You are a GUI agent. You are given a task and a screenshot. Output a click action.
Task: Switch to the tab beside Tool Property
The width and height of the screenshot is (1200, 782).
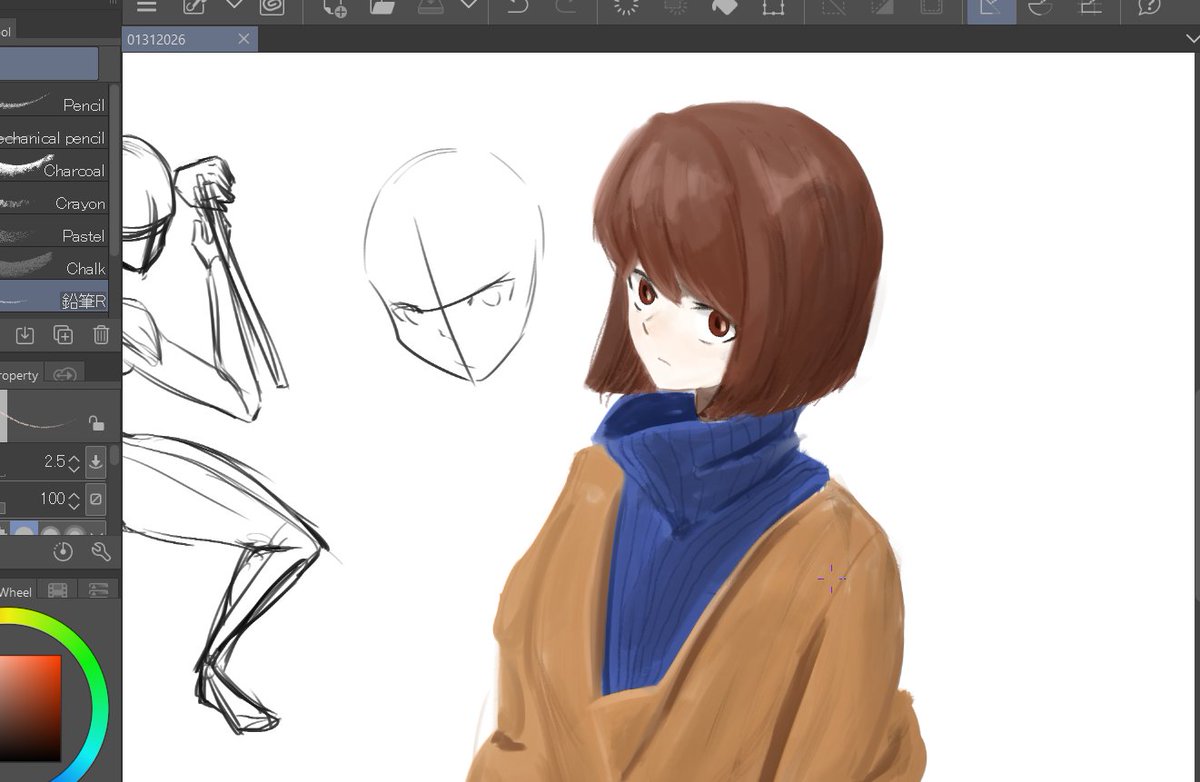point(65,374)
